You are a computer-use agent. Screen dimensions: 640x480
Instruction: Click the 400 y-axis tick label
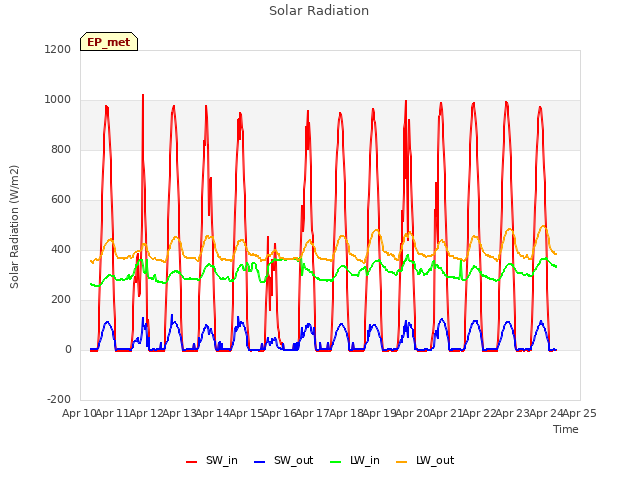(x=61, y=249)
